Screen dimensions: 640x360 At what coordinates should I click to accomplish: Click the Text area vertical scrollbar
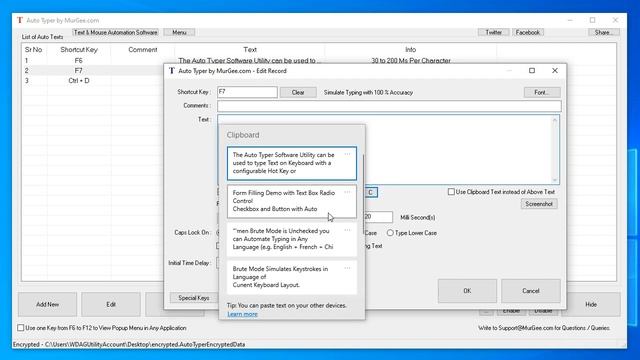coord(555,150)
